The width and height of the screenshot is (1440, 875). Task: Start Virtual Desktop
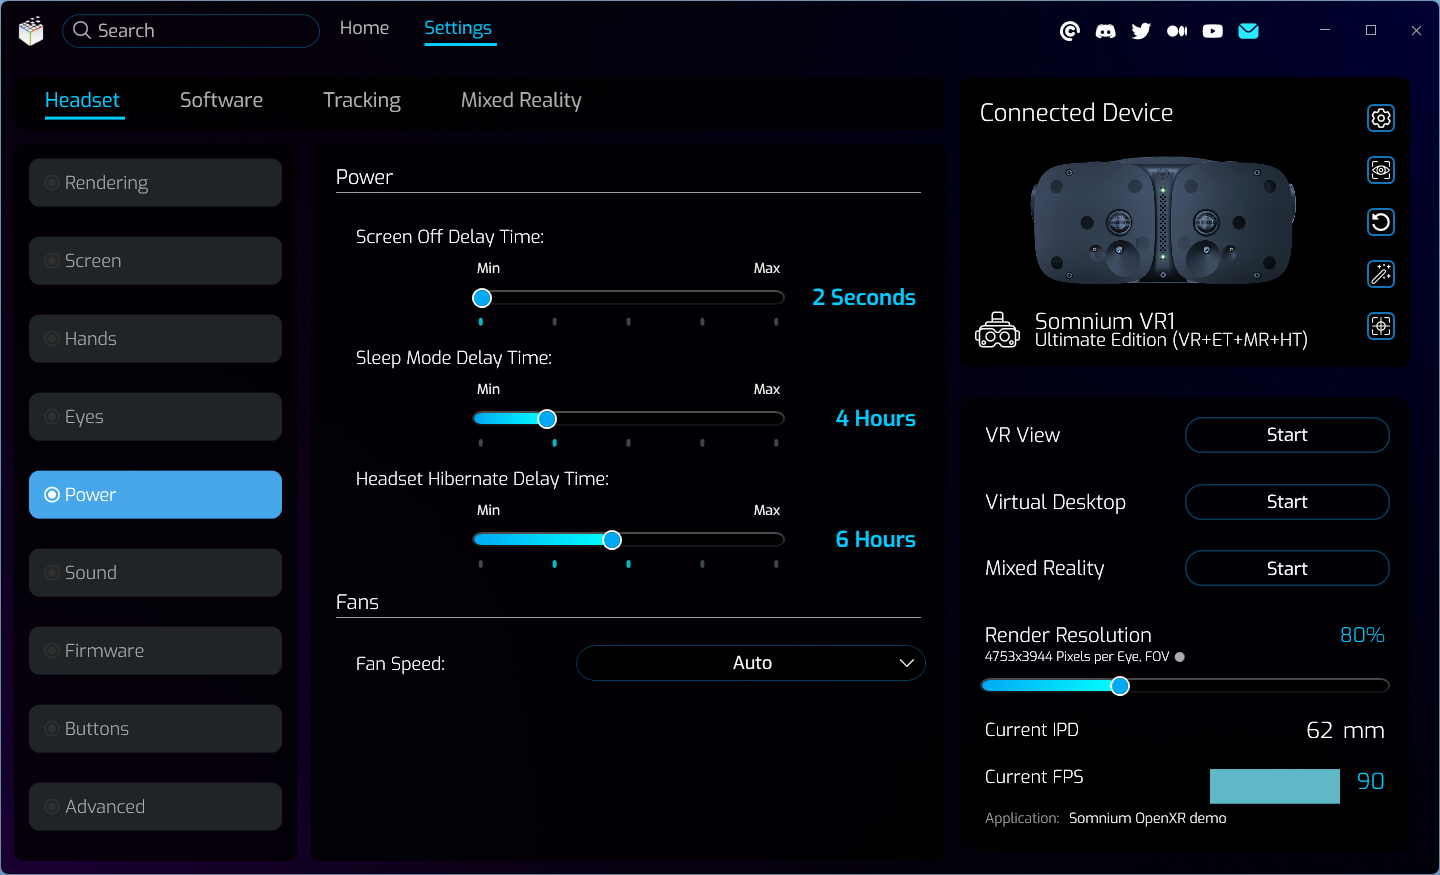point(1287,502)
